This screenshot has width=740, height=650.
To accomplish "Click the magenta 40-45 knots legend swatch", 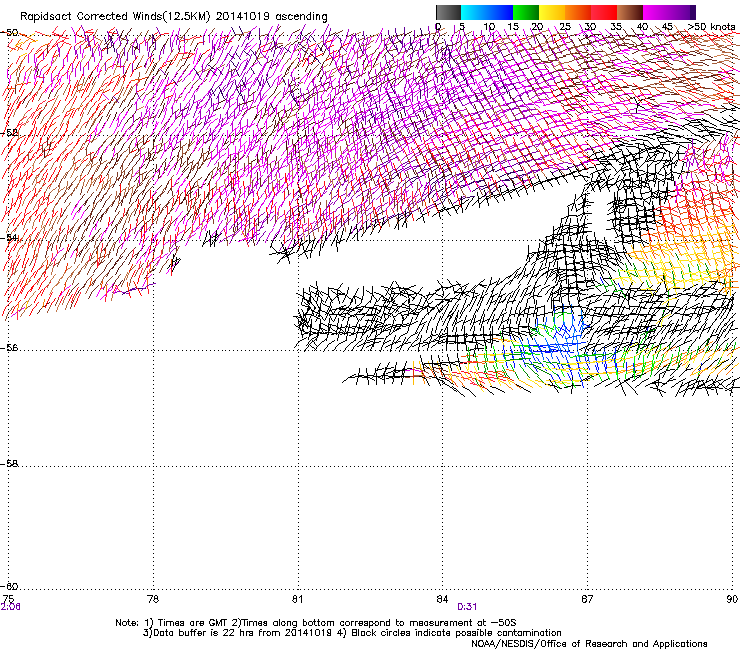I will [656, 12].
